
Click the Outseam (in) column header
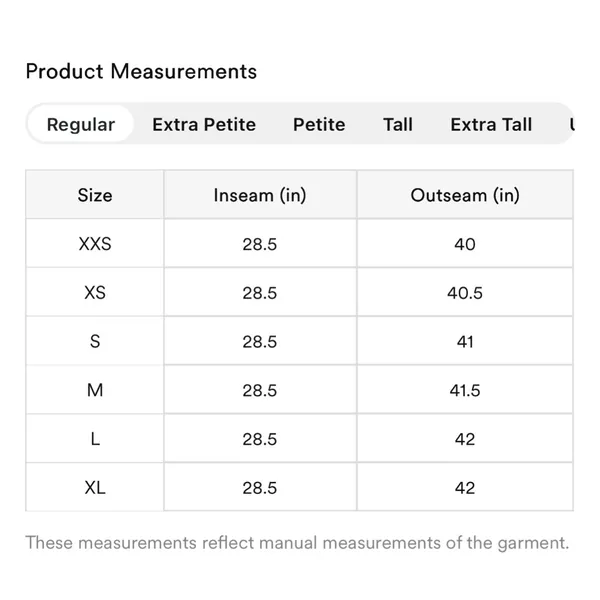pos(465,195)
